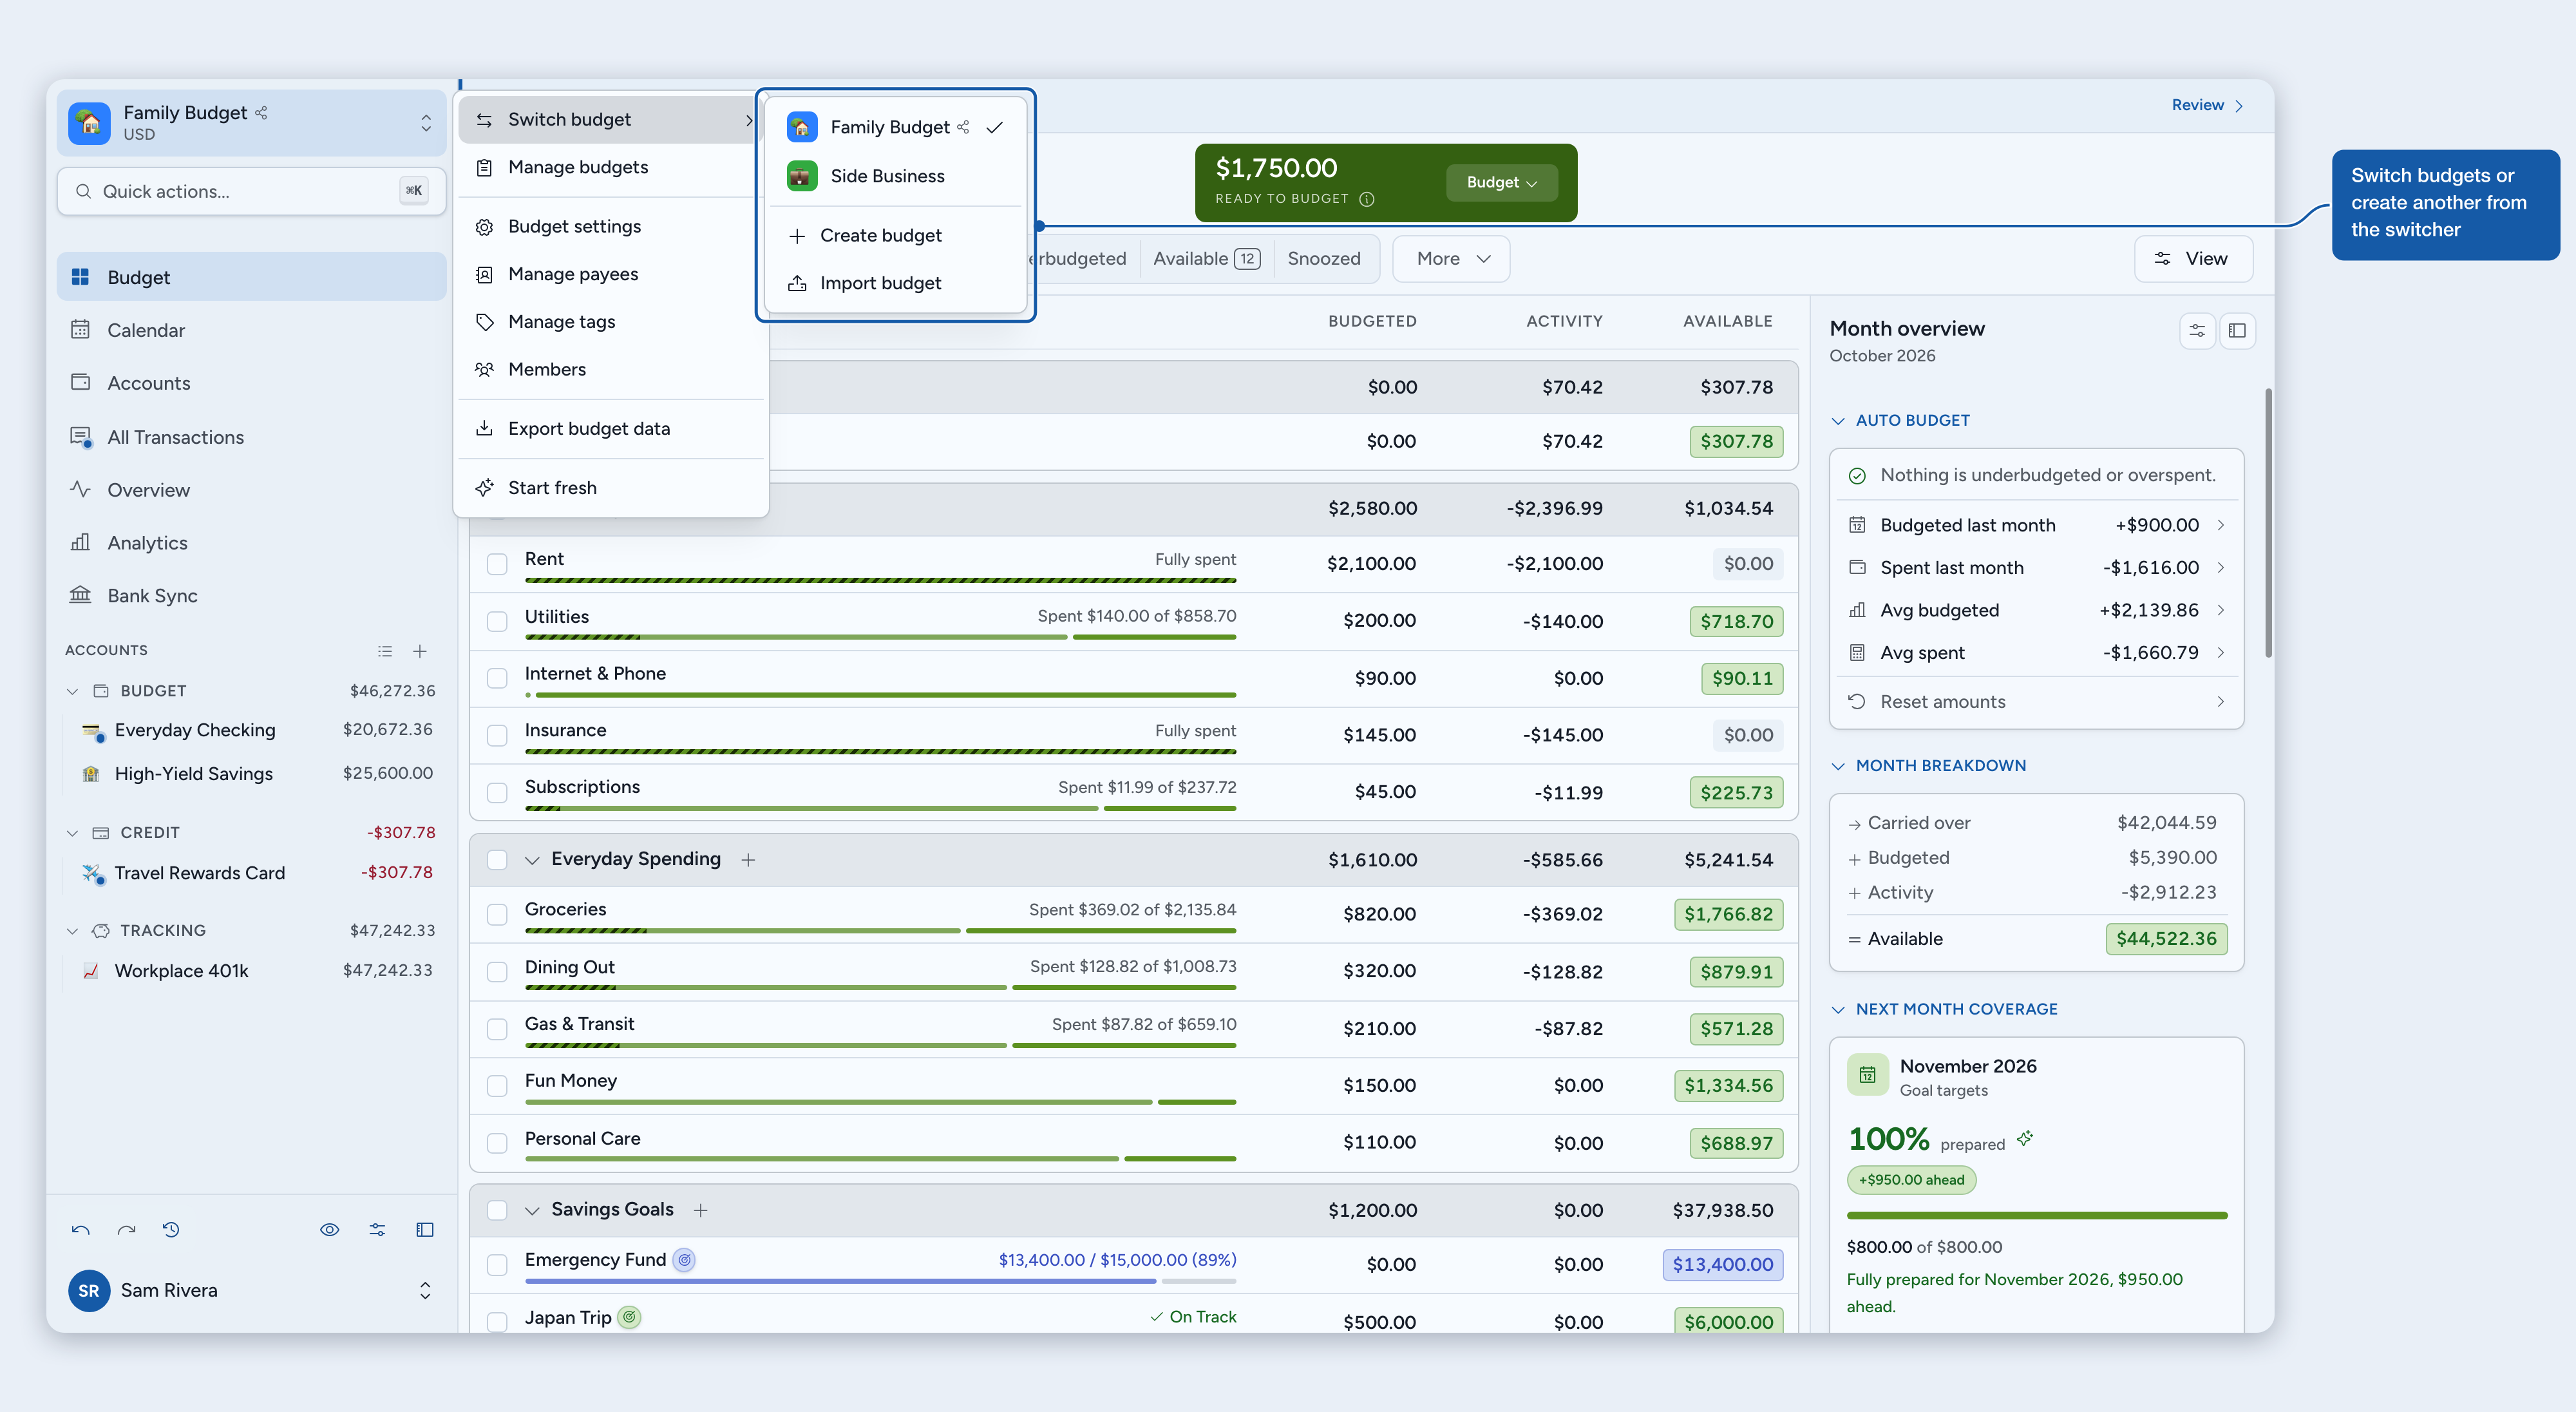Click the Japan Trip goal target icon
The width and height of the screenshot is (2576, 1412).
point(629,1317)
